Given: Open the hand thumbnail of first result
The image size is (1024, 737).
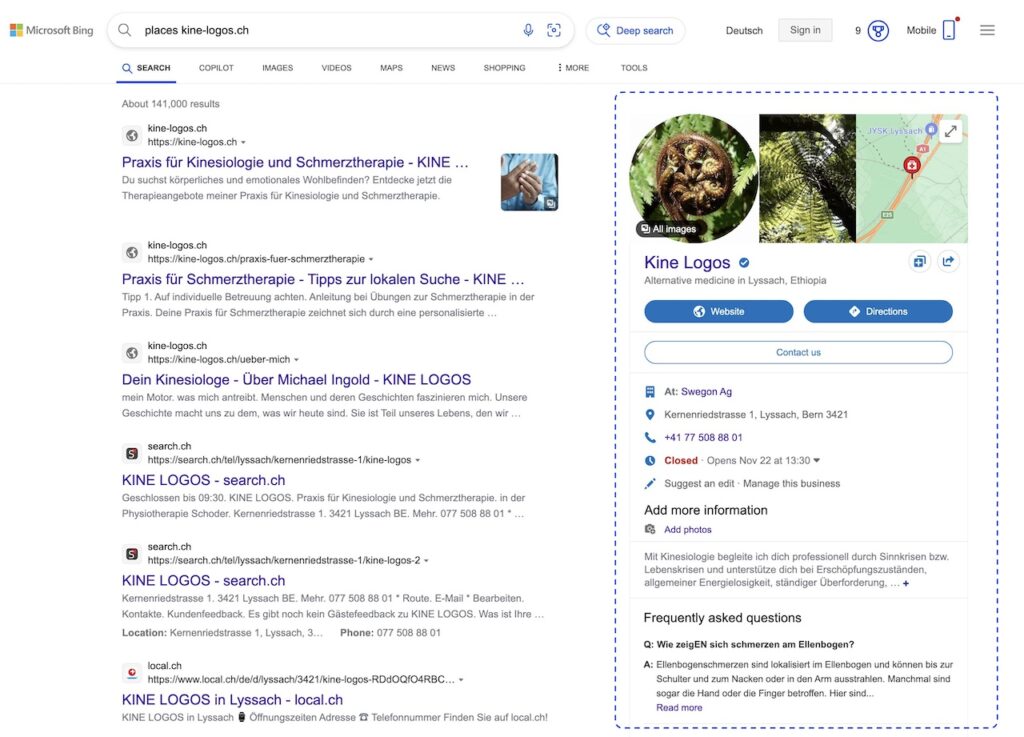Looking at the screenshot, I should click(529, 182).
